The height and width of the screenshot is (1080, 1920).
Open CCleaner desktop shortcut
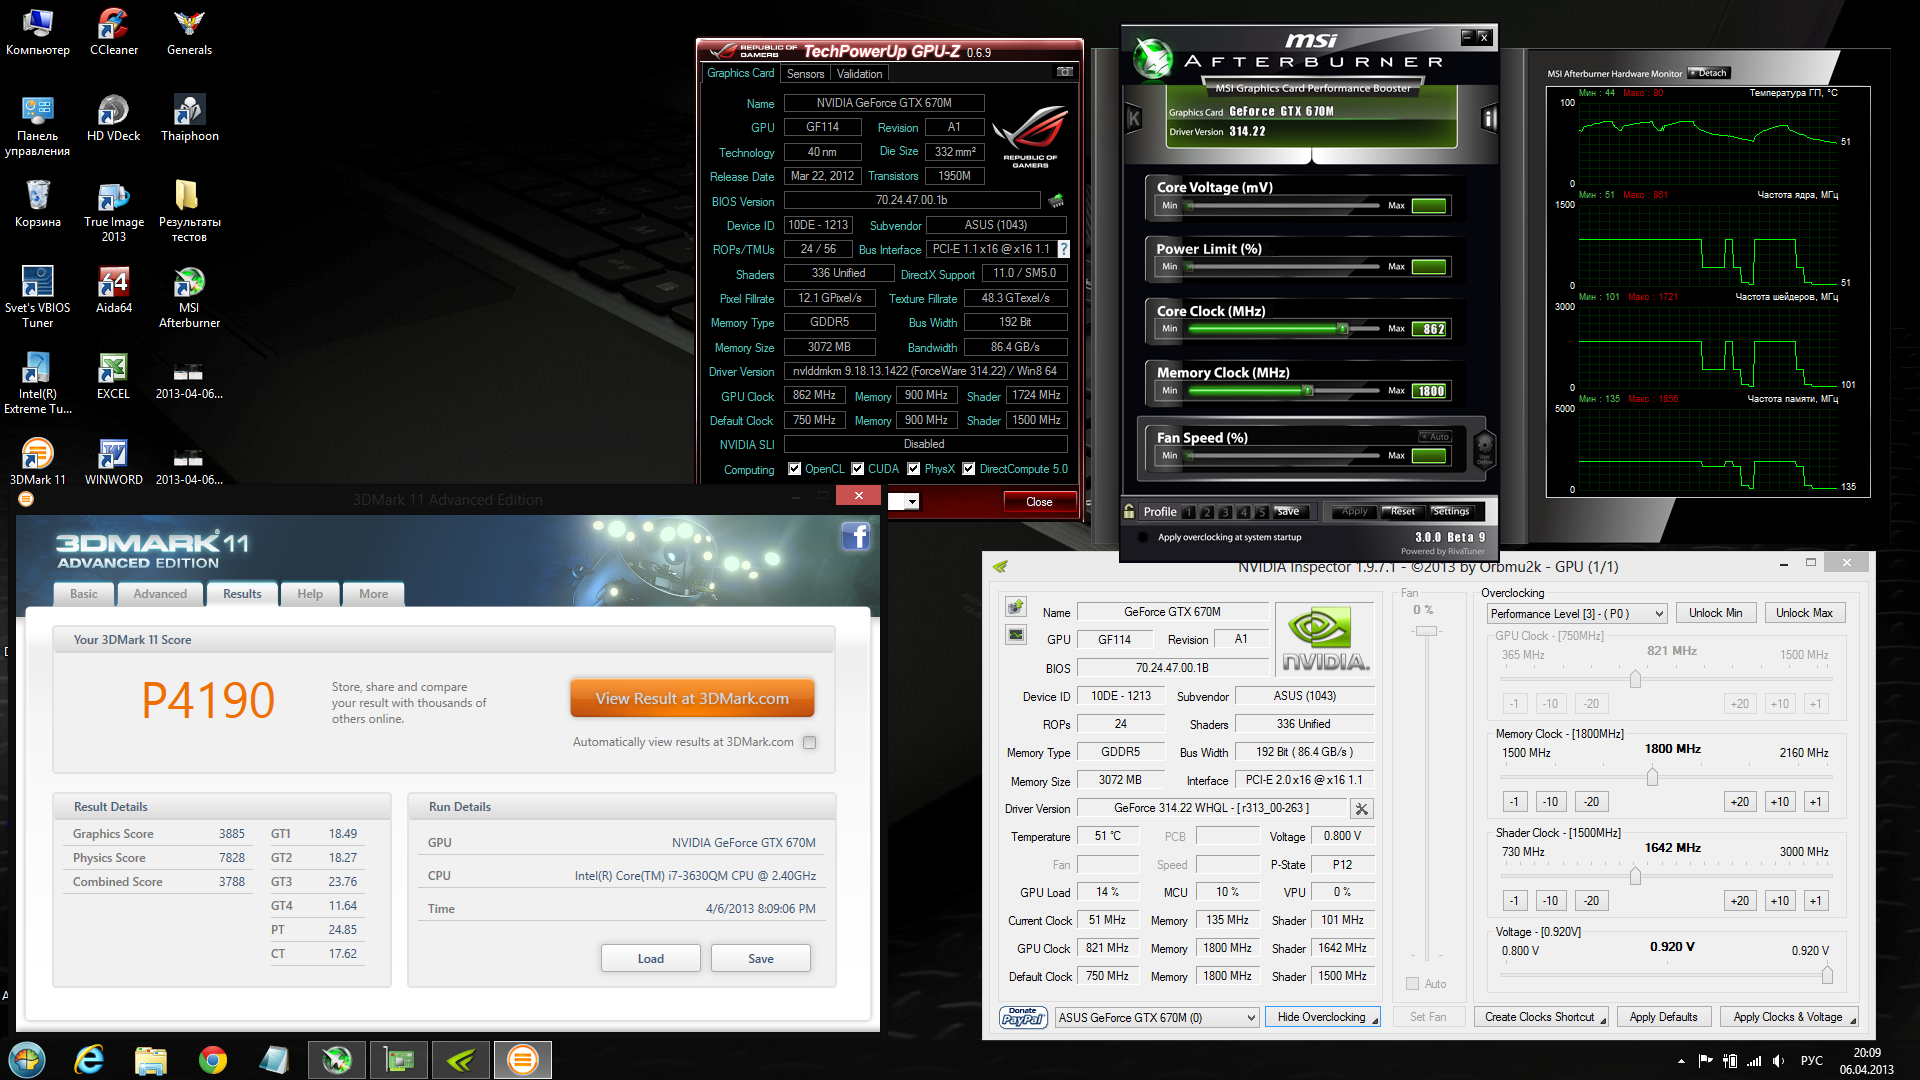[x=113, y=31]
